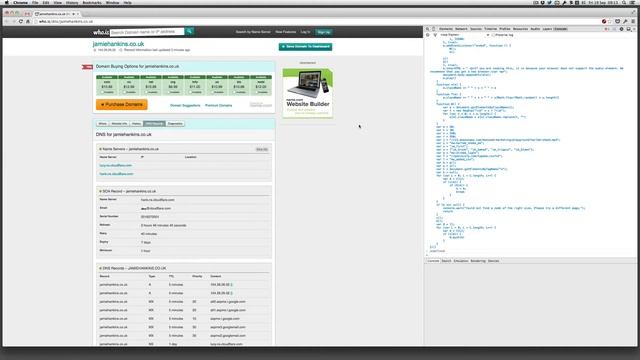Open the DevTools inspect element magnifier

click(427, 29)
